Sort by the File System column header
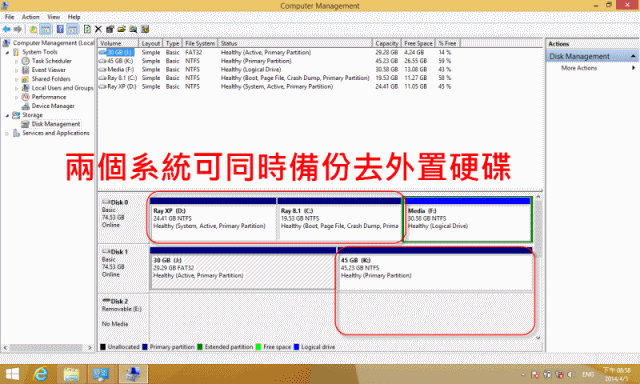The image size is (640, 384). pyautogui.click(x=200, y=43)
